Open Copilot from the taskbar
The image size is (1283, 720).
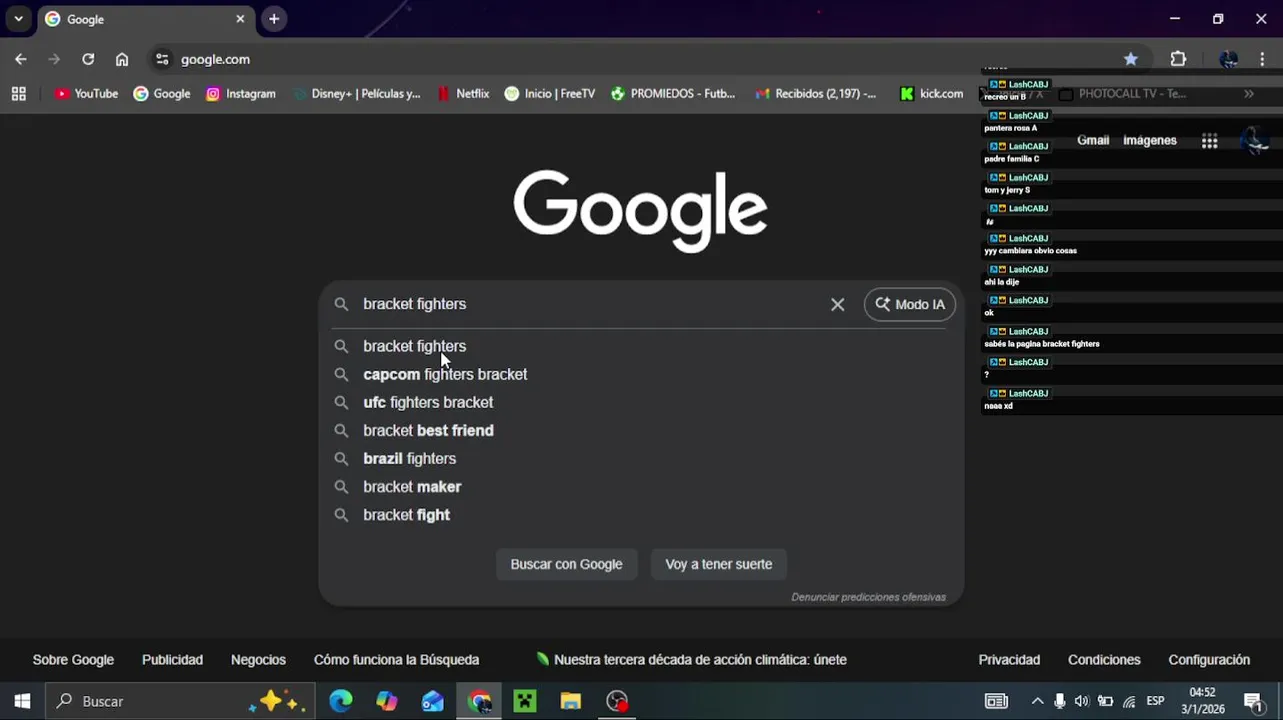[x=387, y=701]
